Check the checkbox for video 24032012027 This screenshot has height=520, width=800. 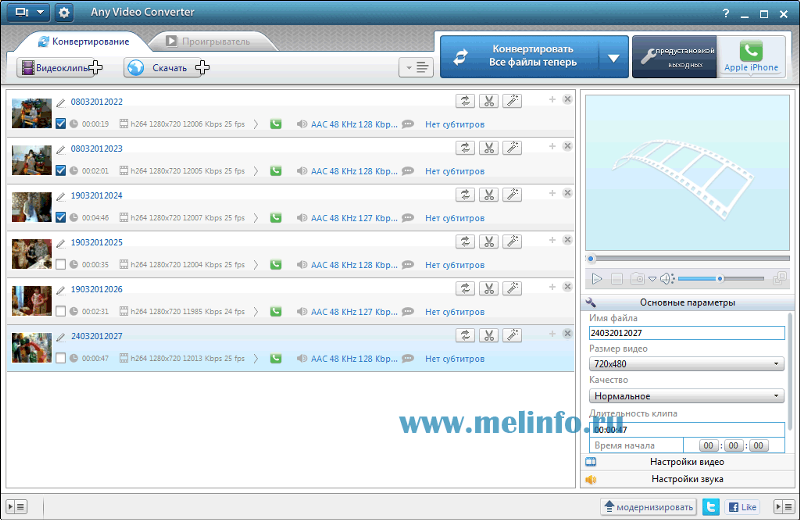[x=61, y=358]
